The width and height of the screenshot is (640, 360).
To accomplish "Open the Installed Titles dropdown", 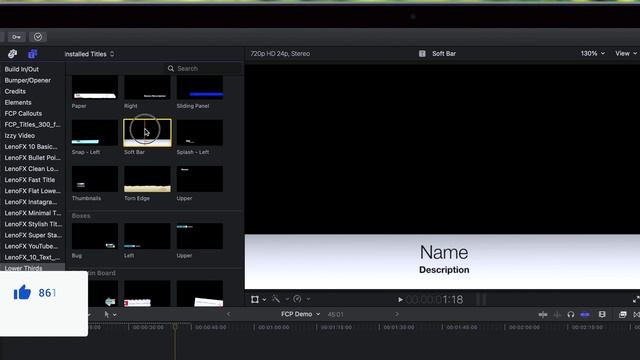I will (x=89, y=54).
